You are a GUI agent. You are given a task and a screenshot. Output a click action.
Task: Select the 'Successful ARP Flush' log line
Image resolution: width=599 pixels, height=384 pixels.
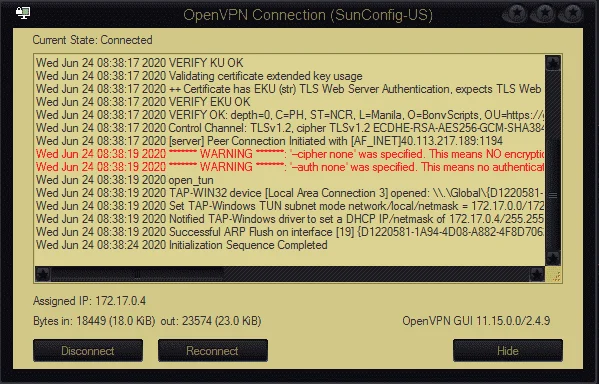pos(290,232)
